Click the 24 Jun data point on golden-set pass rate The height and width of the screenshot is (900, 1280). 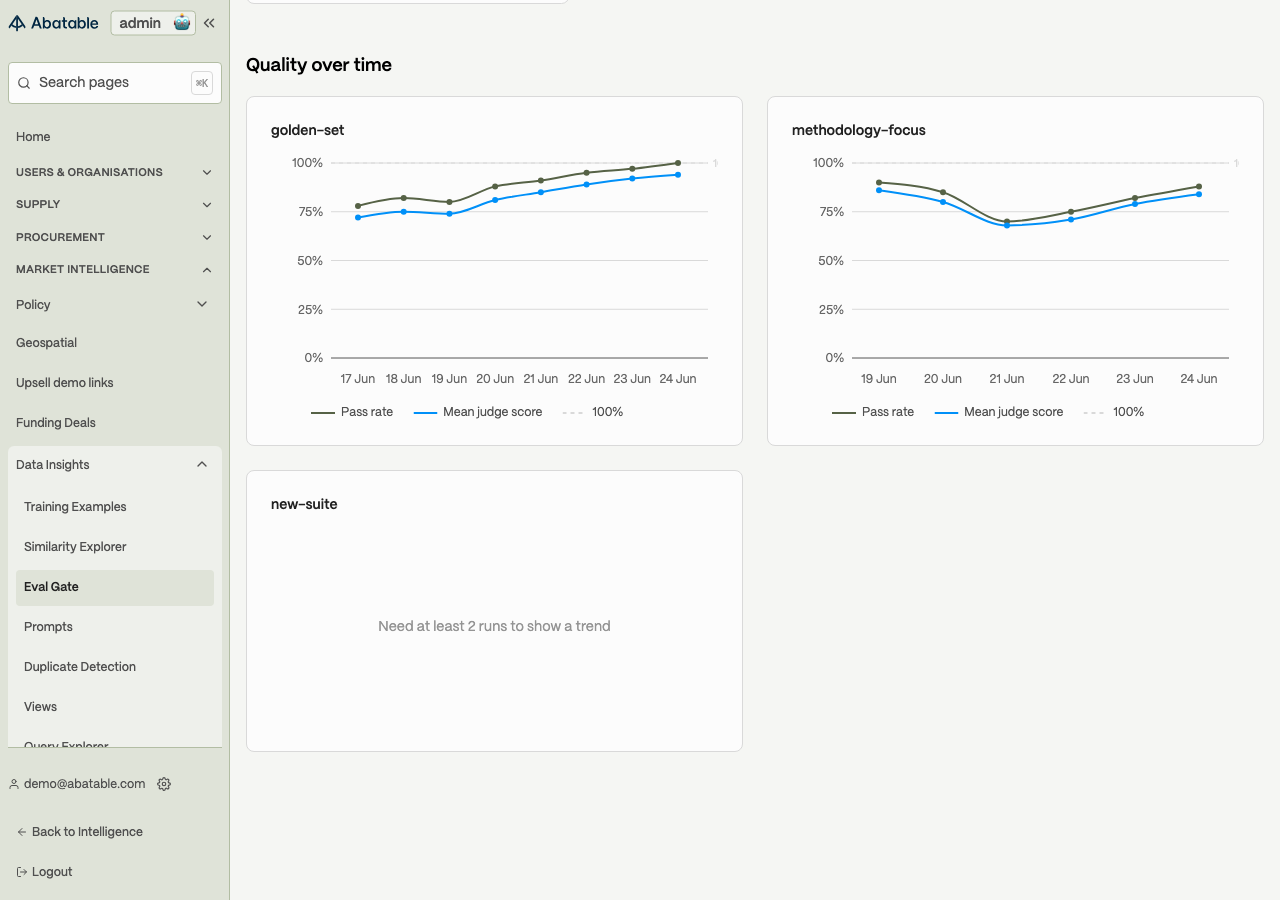(678, 163)
